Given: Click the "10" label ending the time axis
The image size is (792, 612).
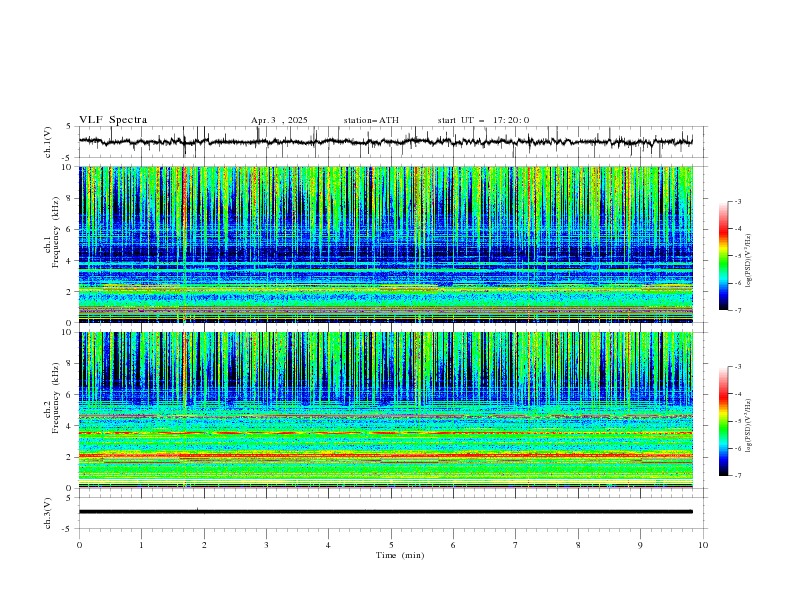Looking at the screenshot, I should pos(703,545).
